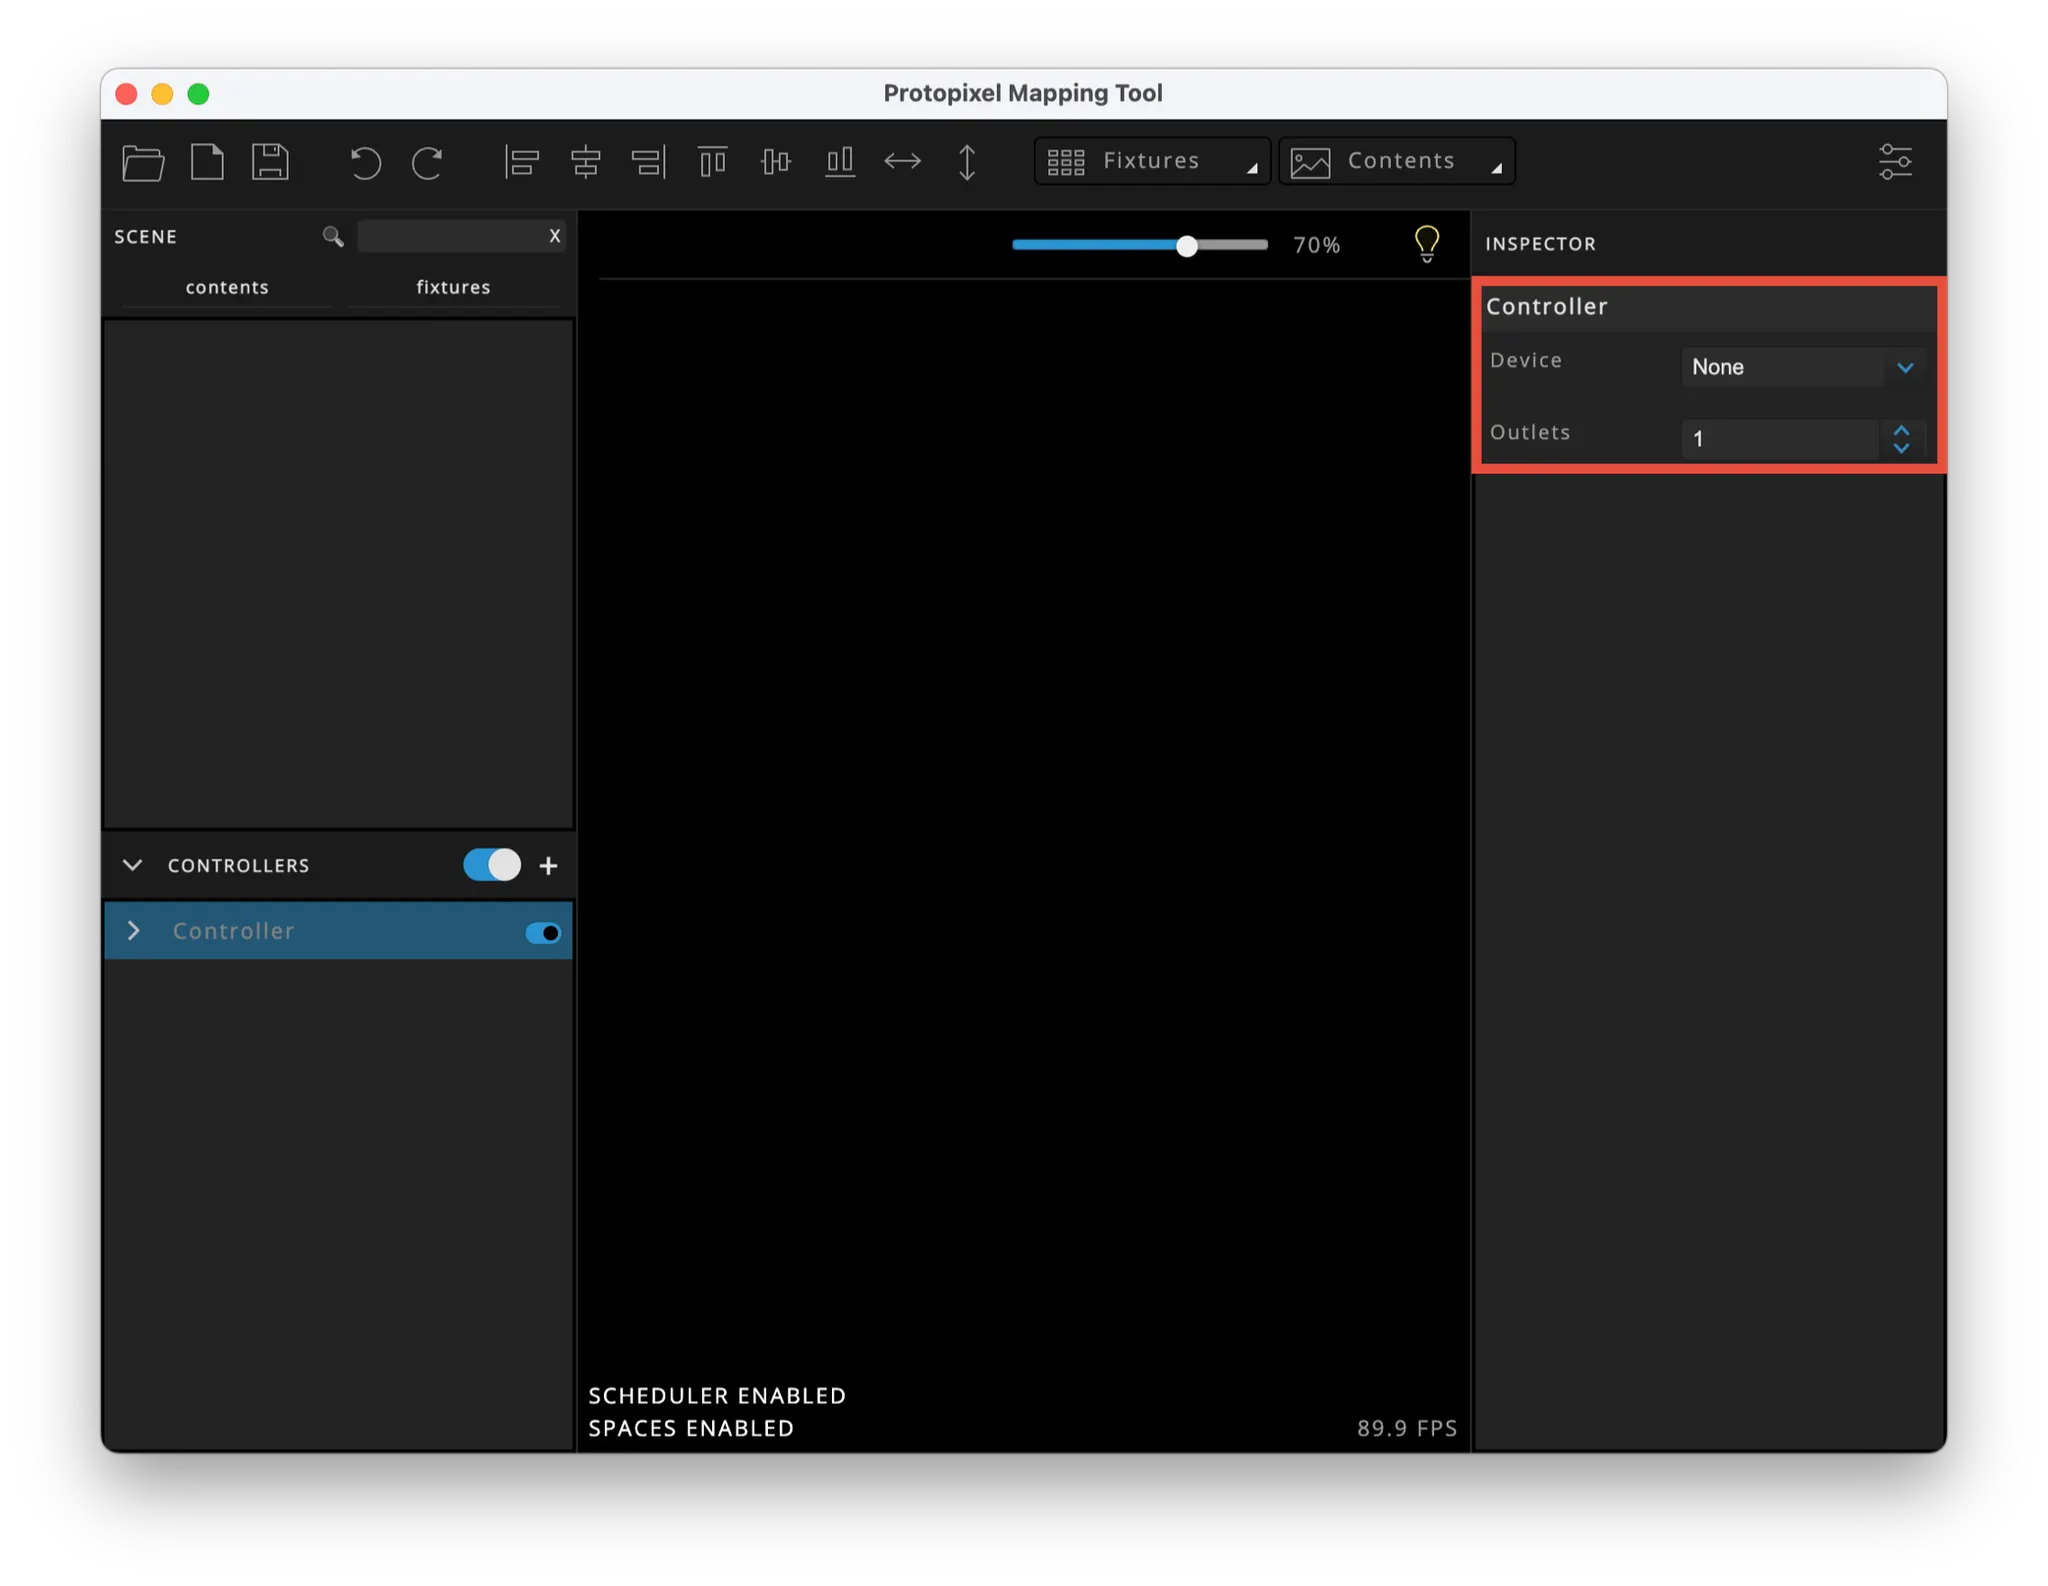Distribute selection vertically

tap(967, 162)
